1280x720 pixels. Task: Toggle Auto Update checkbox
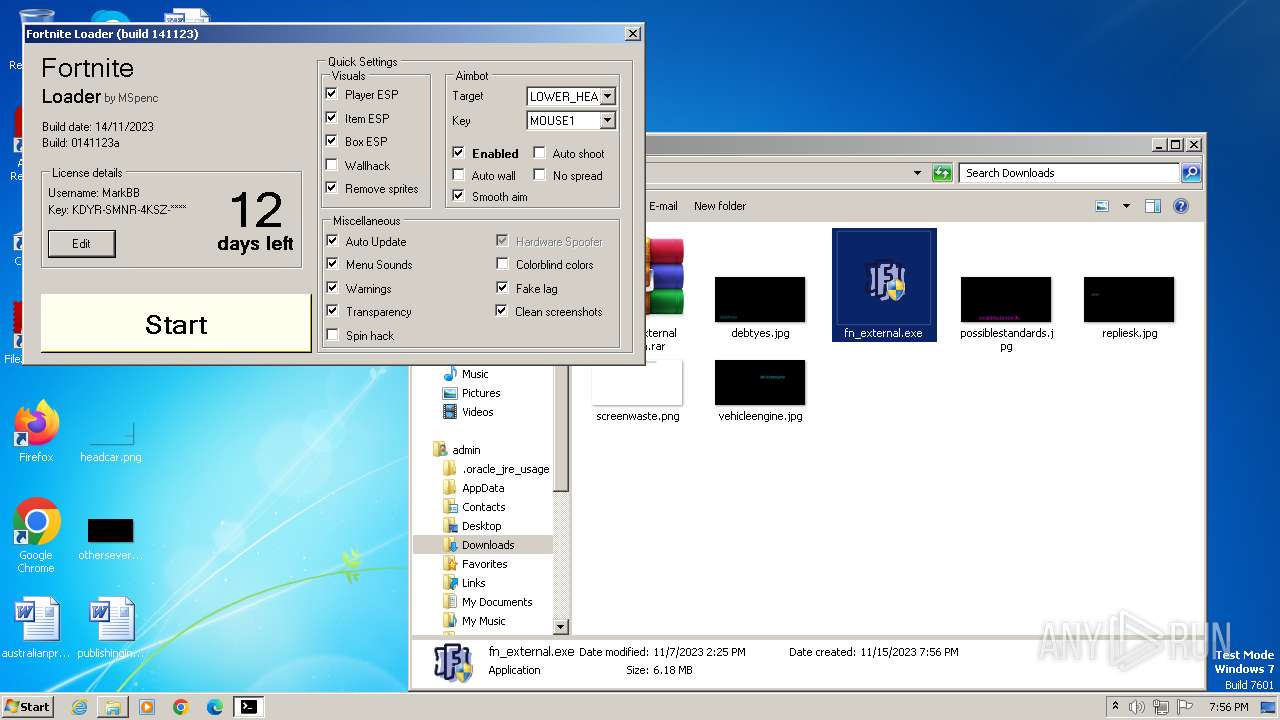tap(332, 241)
